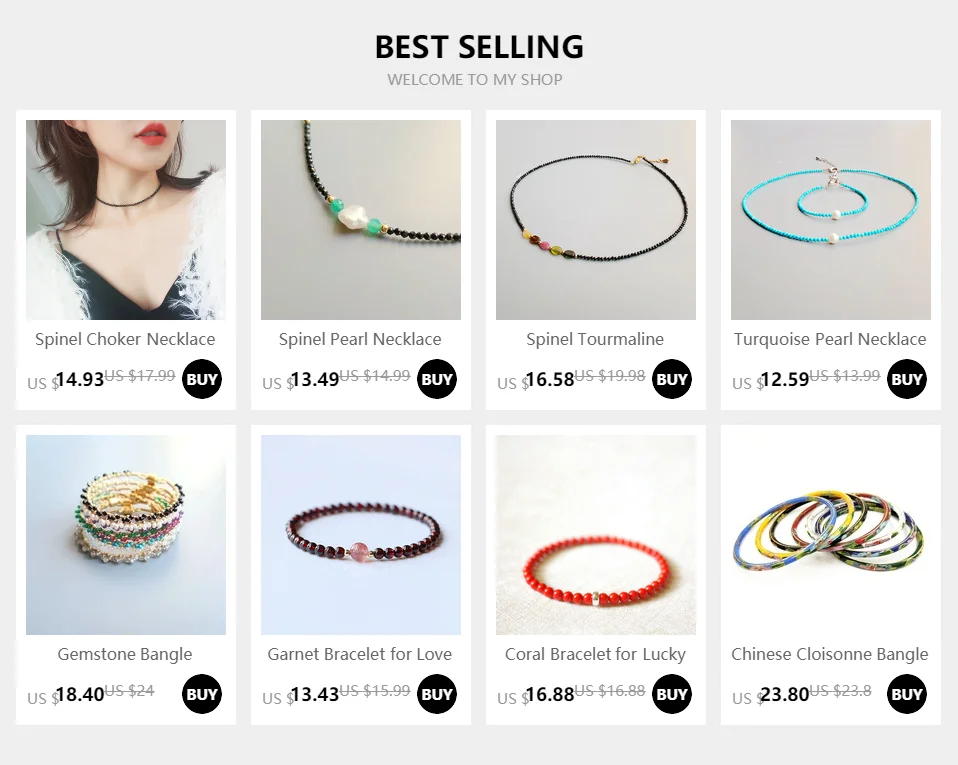
Task: Open the Spinel Choker Necklace photo
Action: pyautogui.click(x=126, y=220)
